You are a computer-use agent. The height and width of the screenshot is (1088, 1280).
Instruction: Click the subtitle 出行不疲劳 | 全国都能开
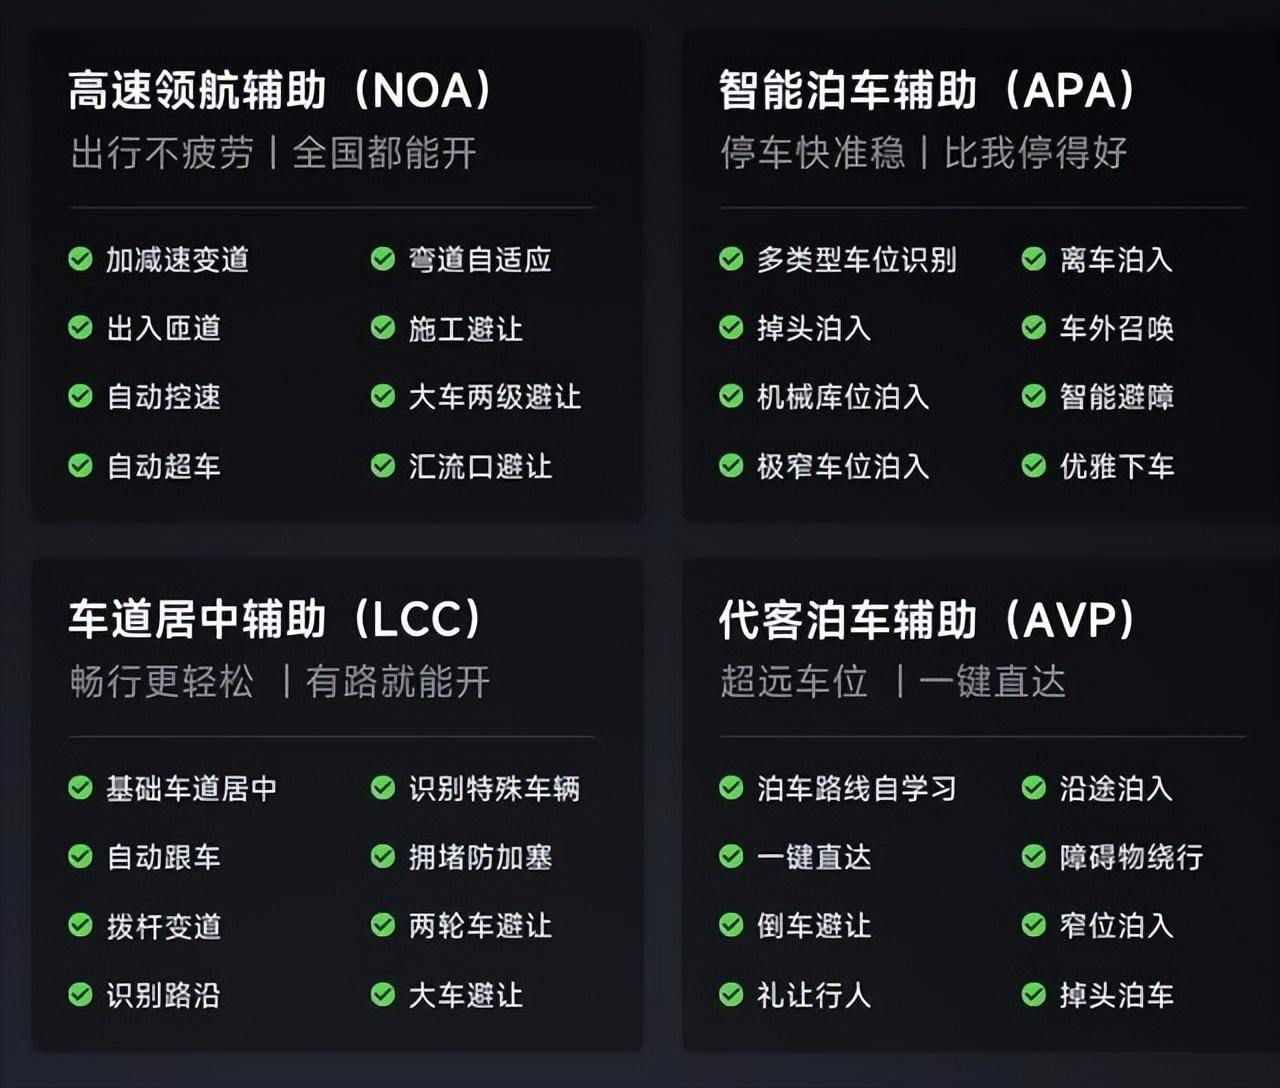(x=273, y=153)
